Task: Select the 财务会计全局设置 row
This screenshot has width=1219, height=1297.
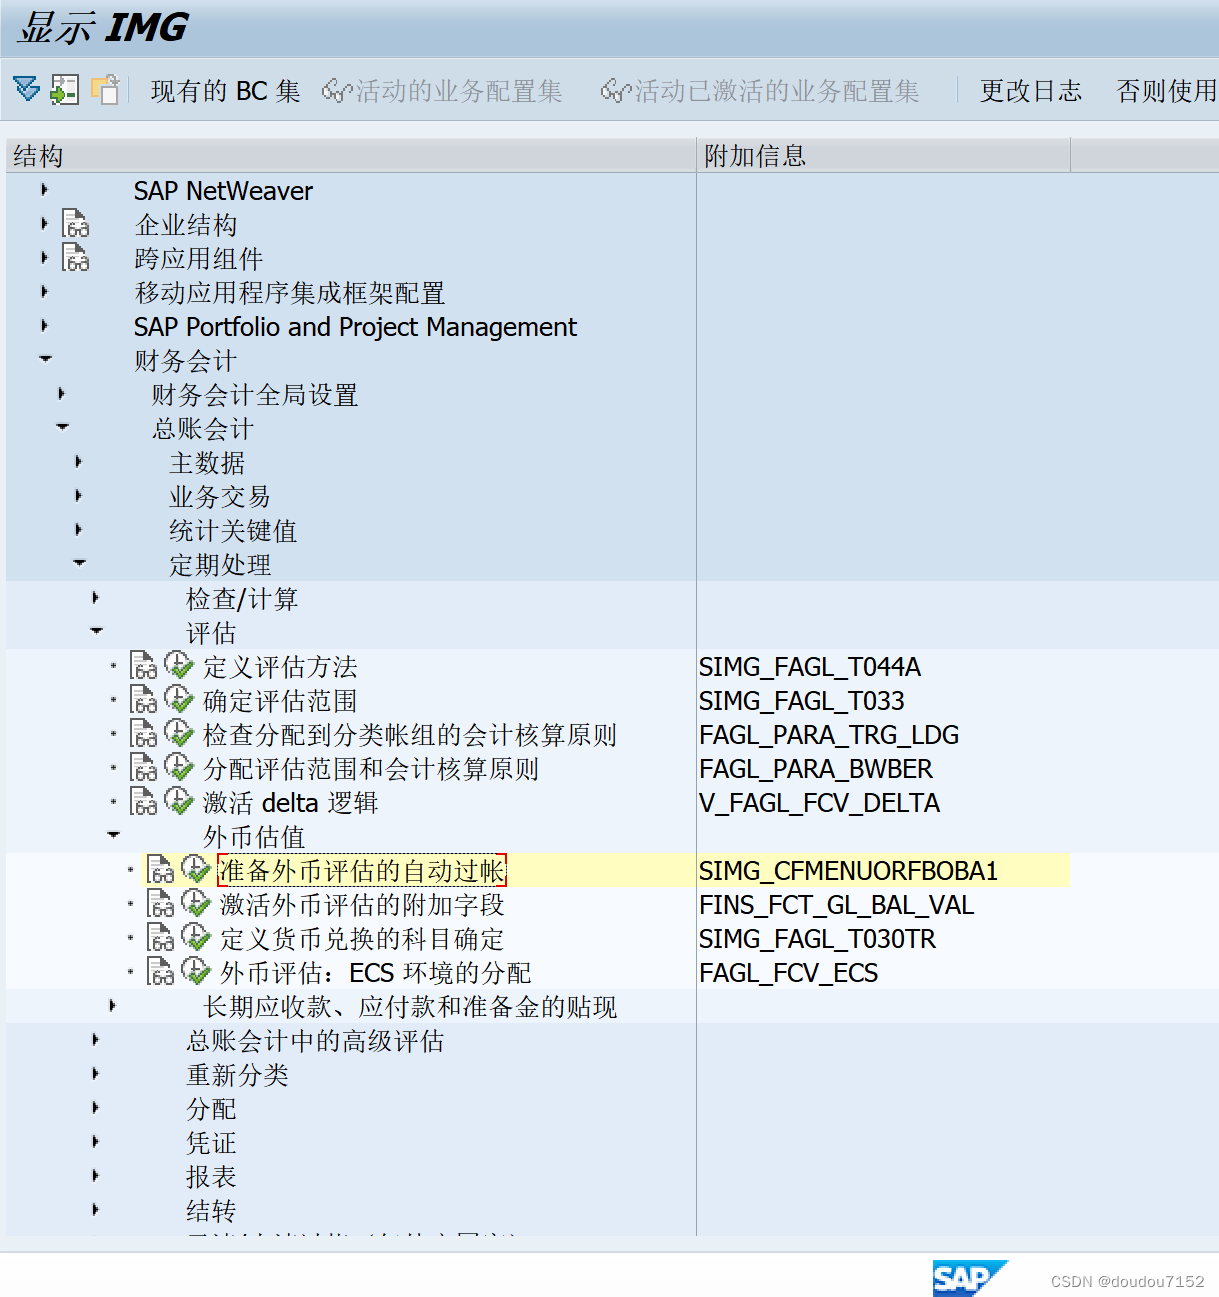Action: pos(255,395)
